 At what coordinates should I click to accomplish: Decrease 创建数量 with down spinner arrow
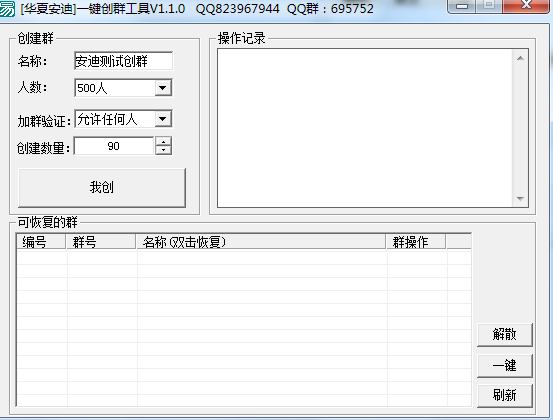(163, 150)
